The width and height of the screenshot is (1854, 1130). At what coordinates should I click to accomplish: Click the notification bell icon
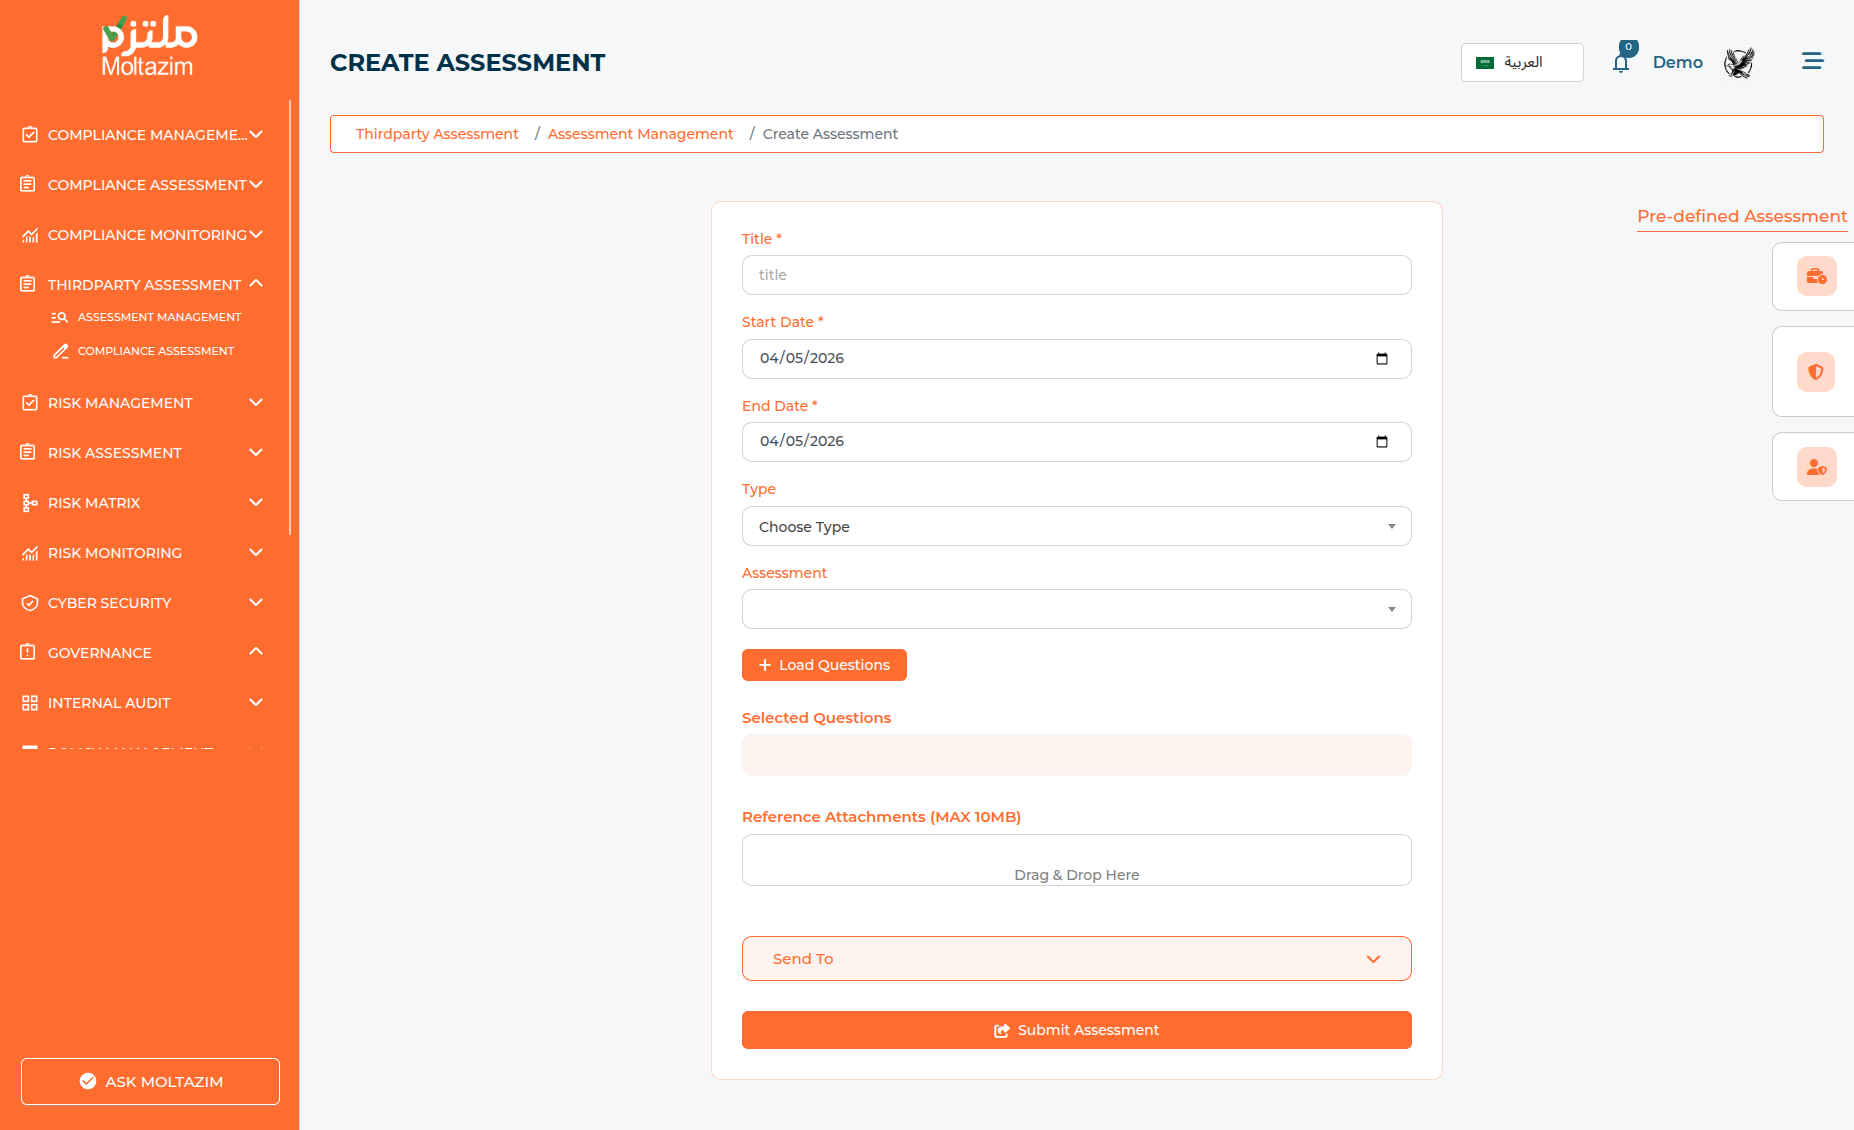(1621, 63)
